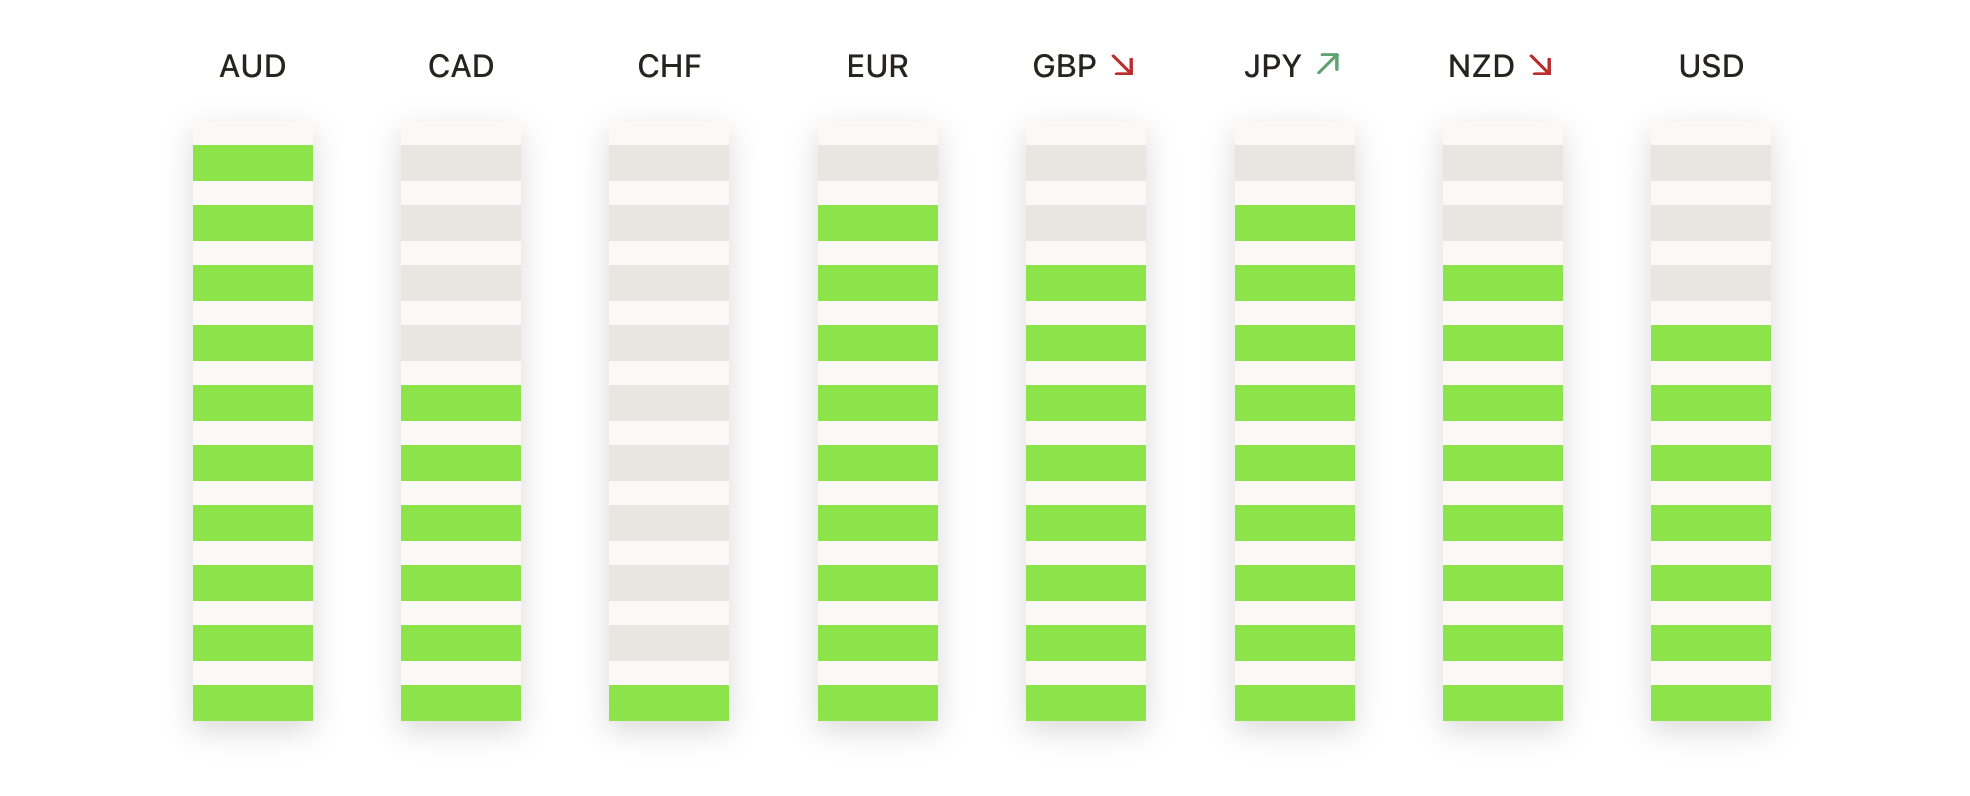Image resolution: width=1970 pixels, height=796 pixels.
Task: Select the AUD currency label
Action: tap(253, 66)
